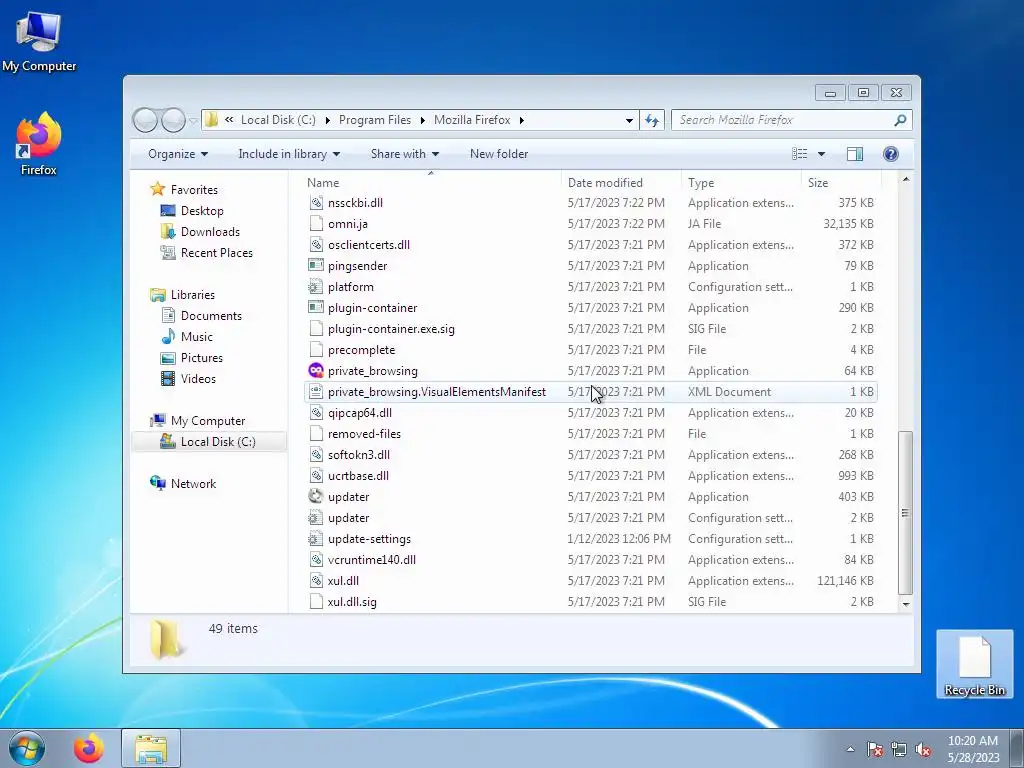
Task: Select Recent Places in Favorites
Action: 217,253
